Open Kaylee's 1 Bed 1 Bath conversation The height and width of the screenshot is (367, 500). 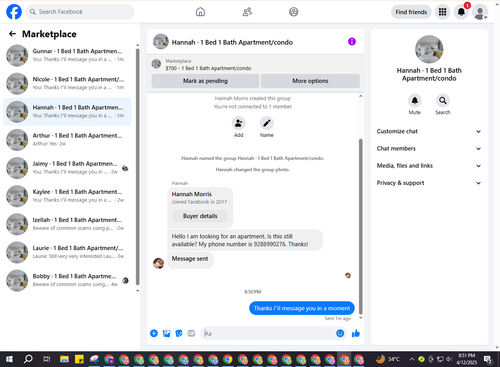pos(67,196)
